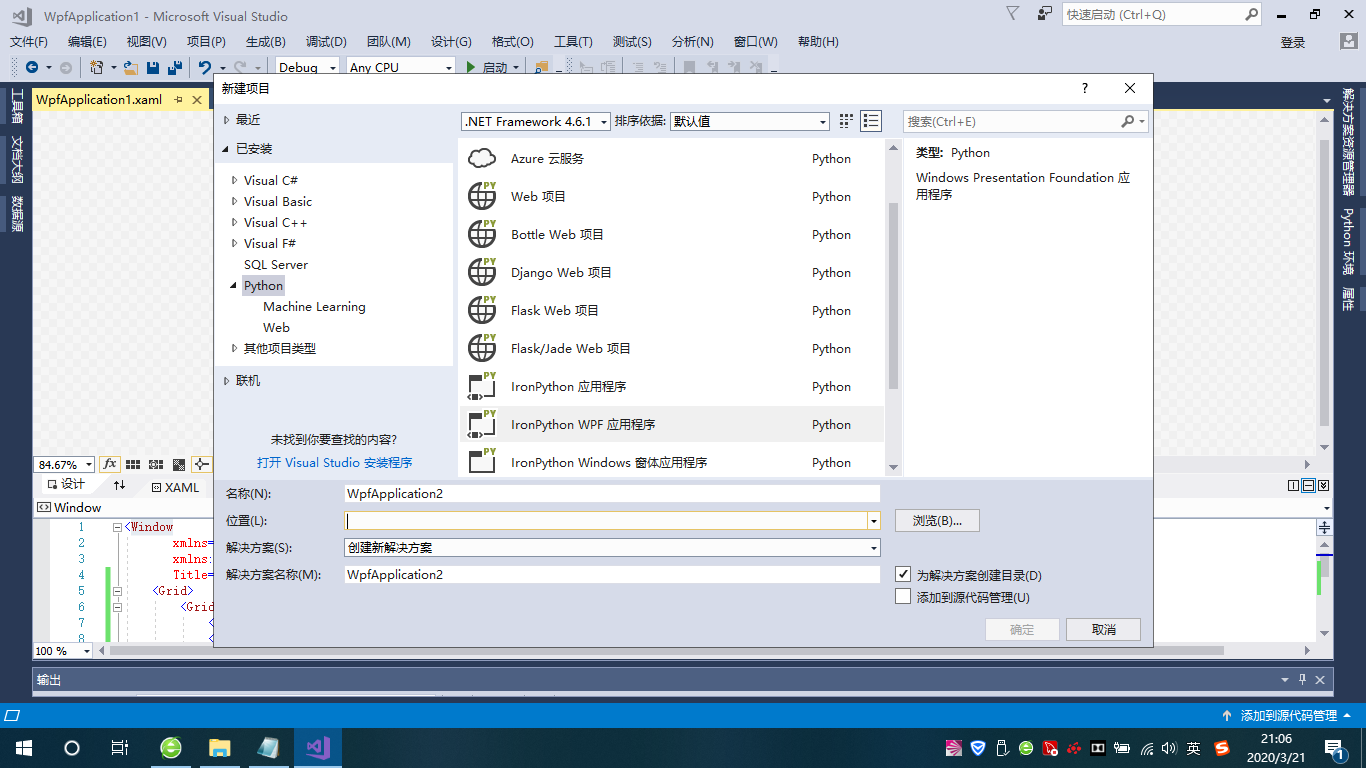Open Visual Studio from the taskbar
This screenshot has height=768, width=1366.
318,747
